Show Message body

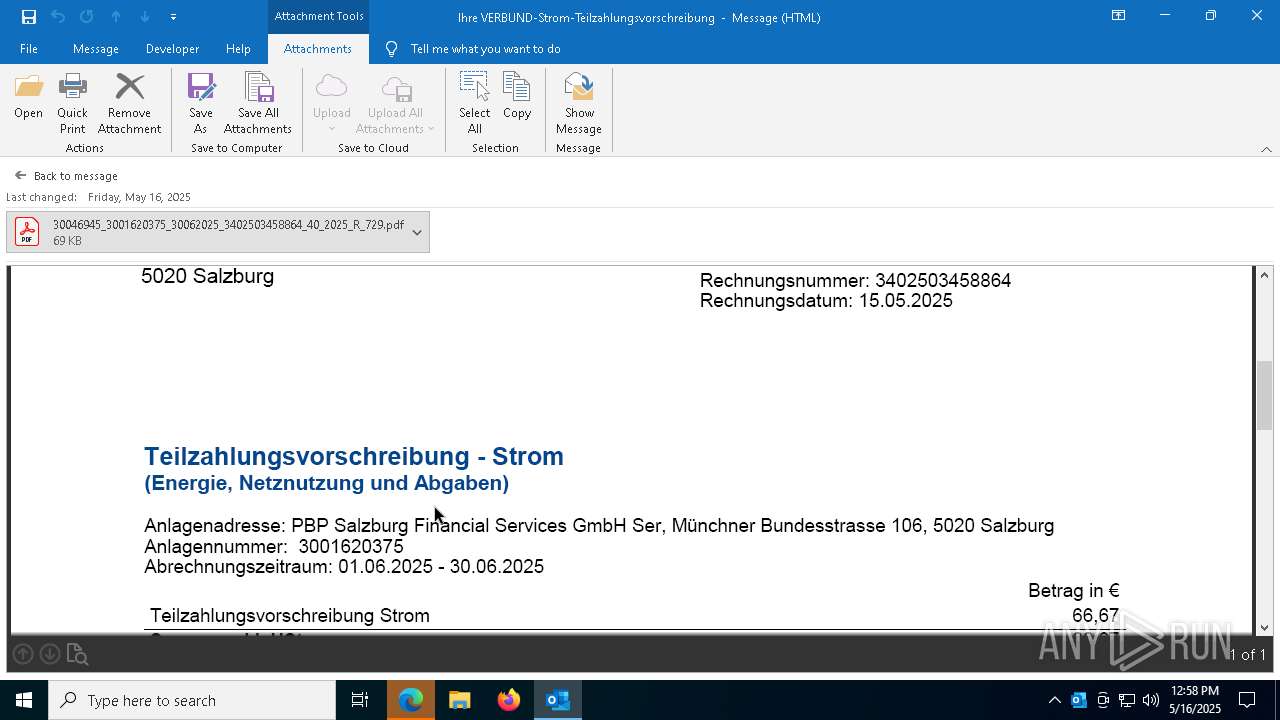pos(579,104)
